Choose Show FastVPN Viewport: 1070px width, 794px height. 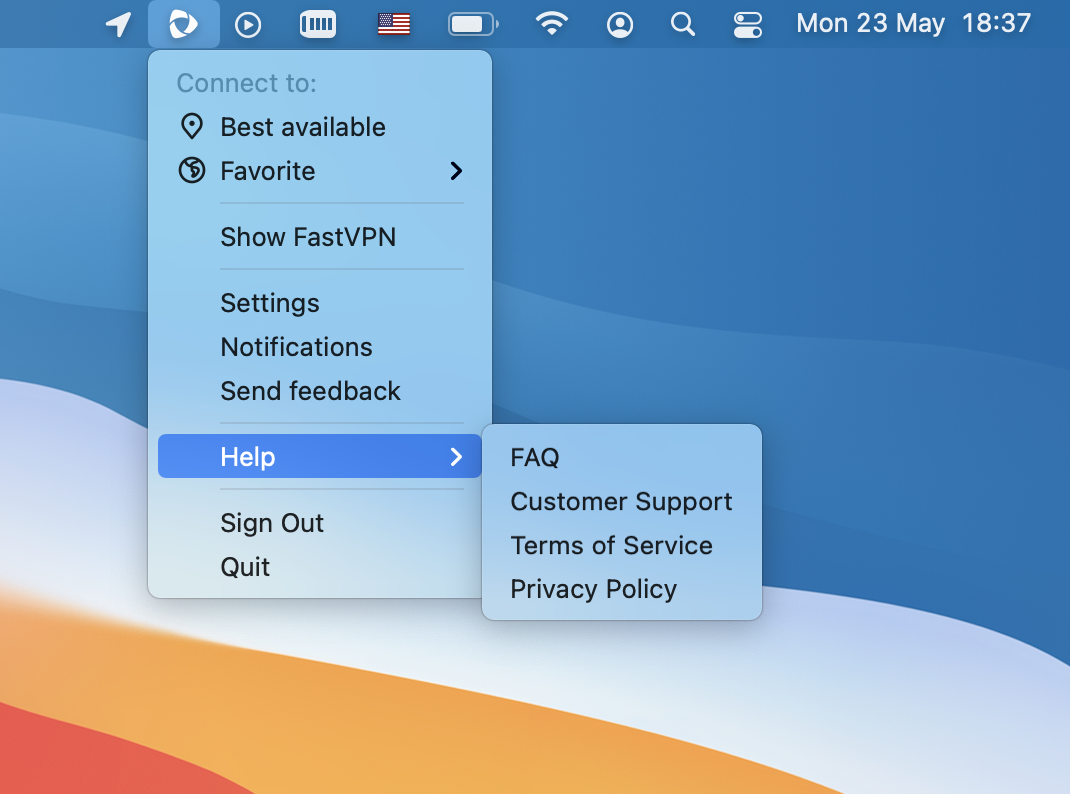(319, 237)
